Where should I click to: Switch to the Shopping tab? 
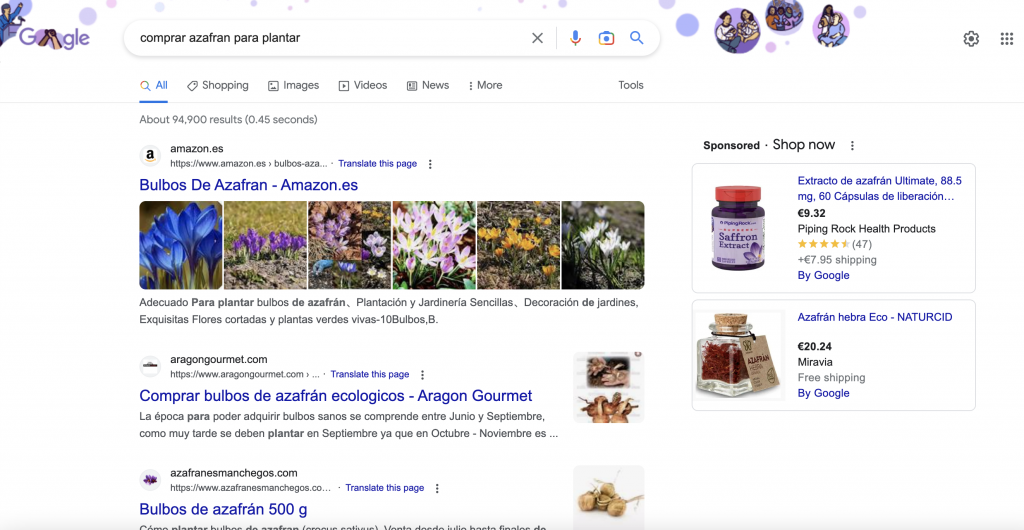[x=217, y=86]
